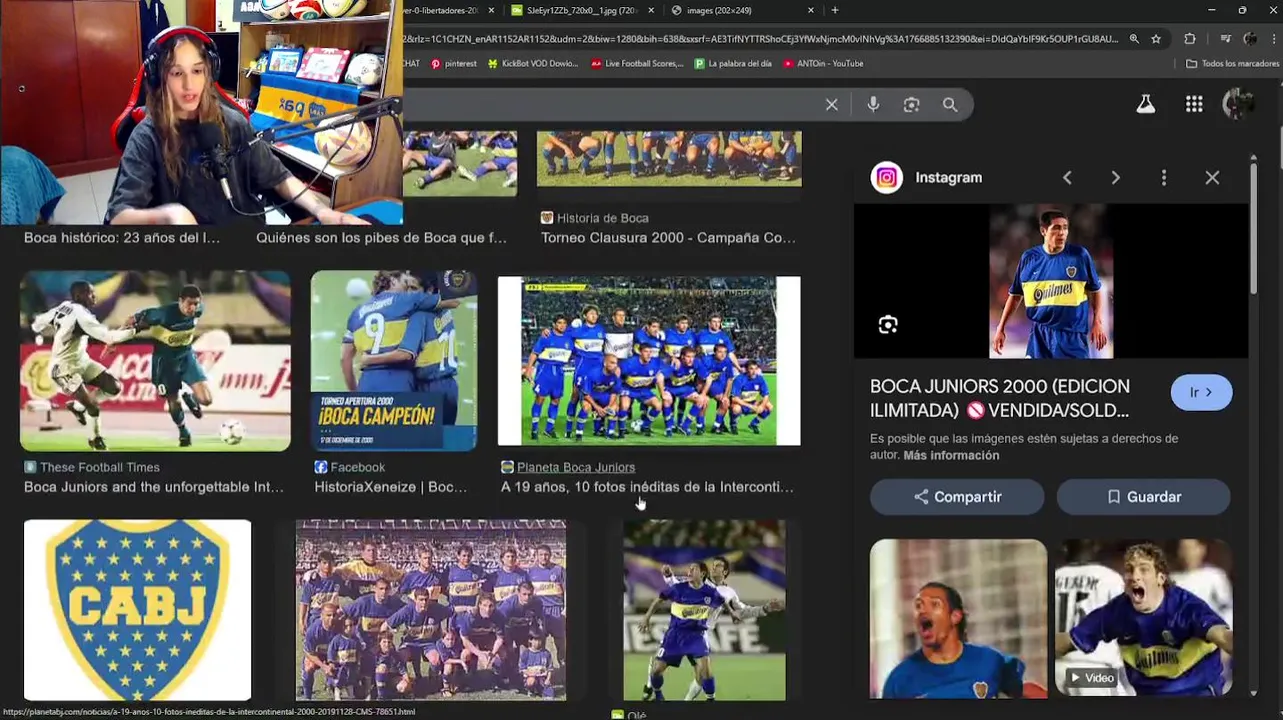Click the Instagram logo in preview panel

(x=887, y=177)
